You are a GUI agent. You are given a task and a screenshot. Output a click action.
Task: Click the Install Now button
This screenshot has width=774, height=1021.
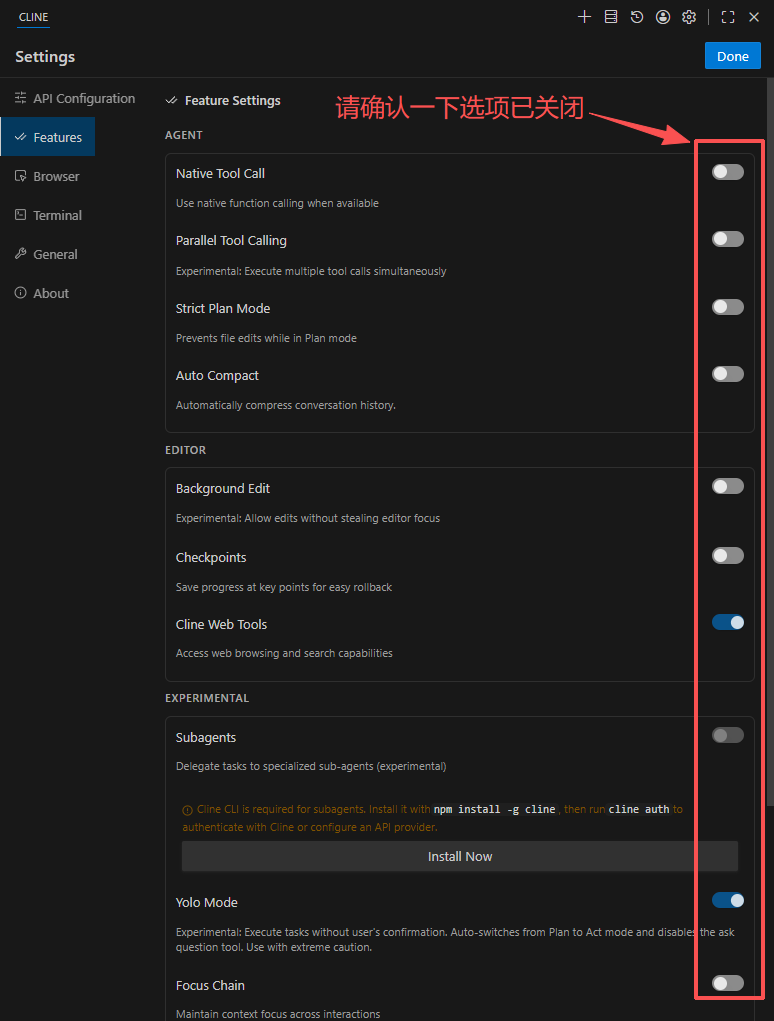[460, 856]
